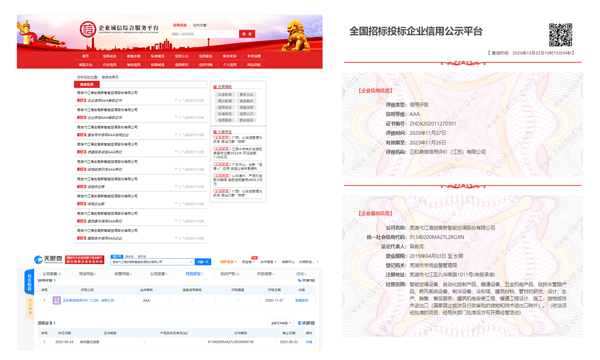Open the 详情 link in the certificate row
Image resolution: width=600 pixels, height=360 pixels.
[309, 342]
